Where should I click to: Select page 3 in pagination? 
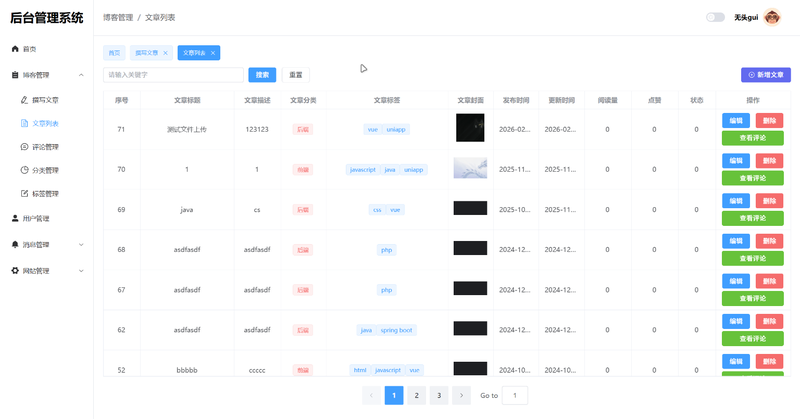439,396
